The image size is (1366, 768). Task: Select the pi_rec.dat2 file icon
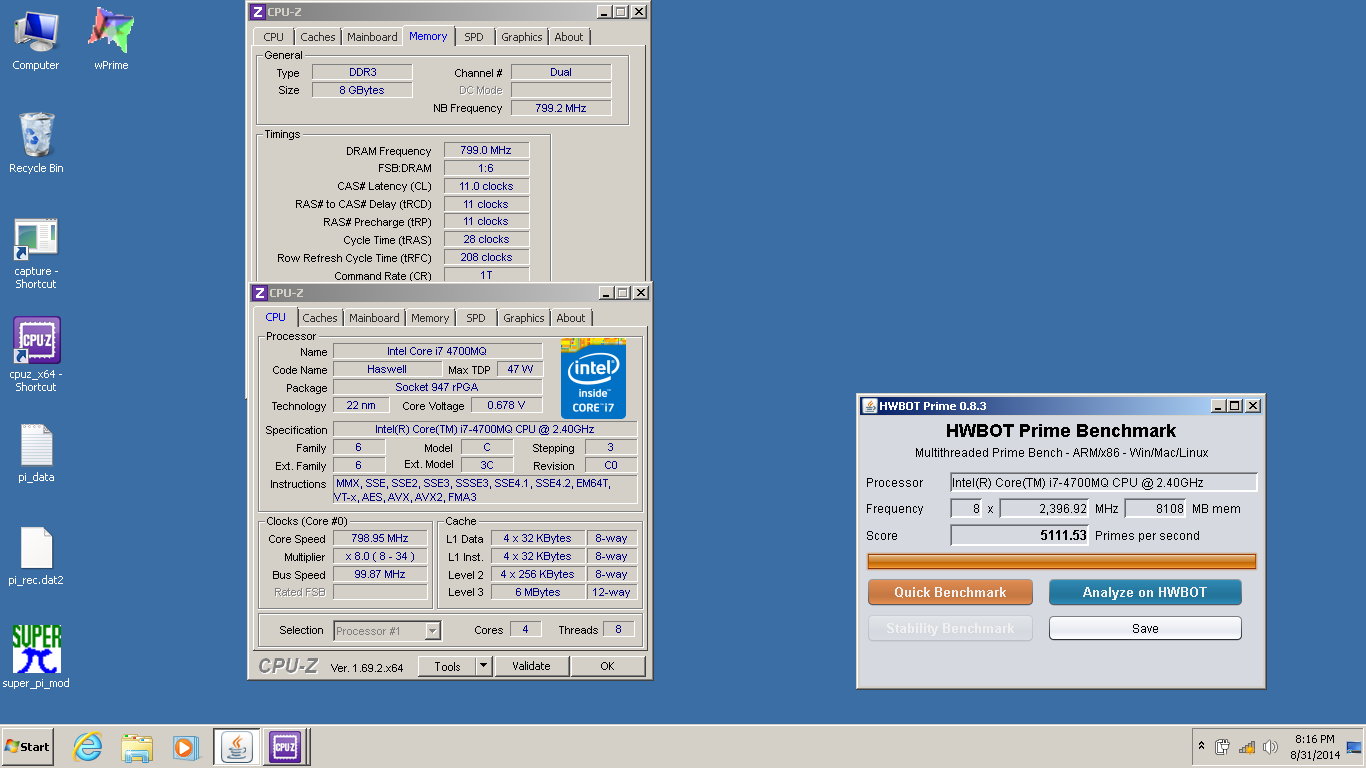[x=36, y=556]
